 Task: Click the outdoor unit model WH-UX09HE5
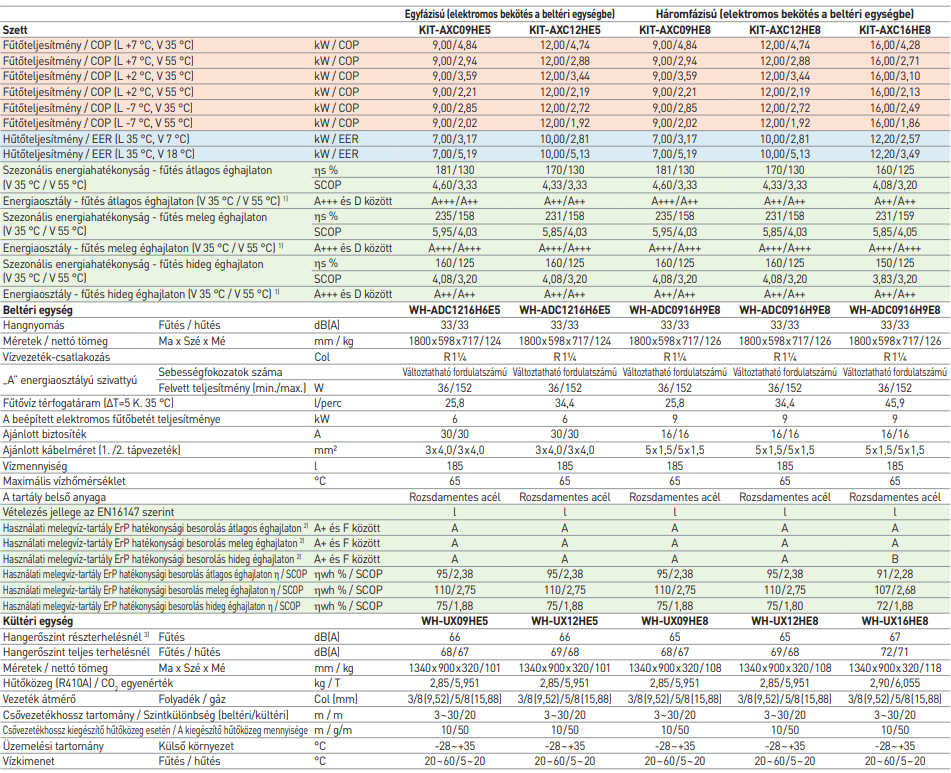(455, 621)
